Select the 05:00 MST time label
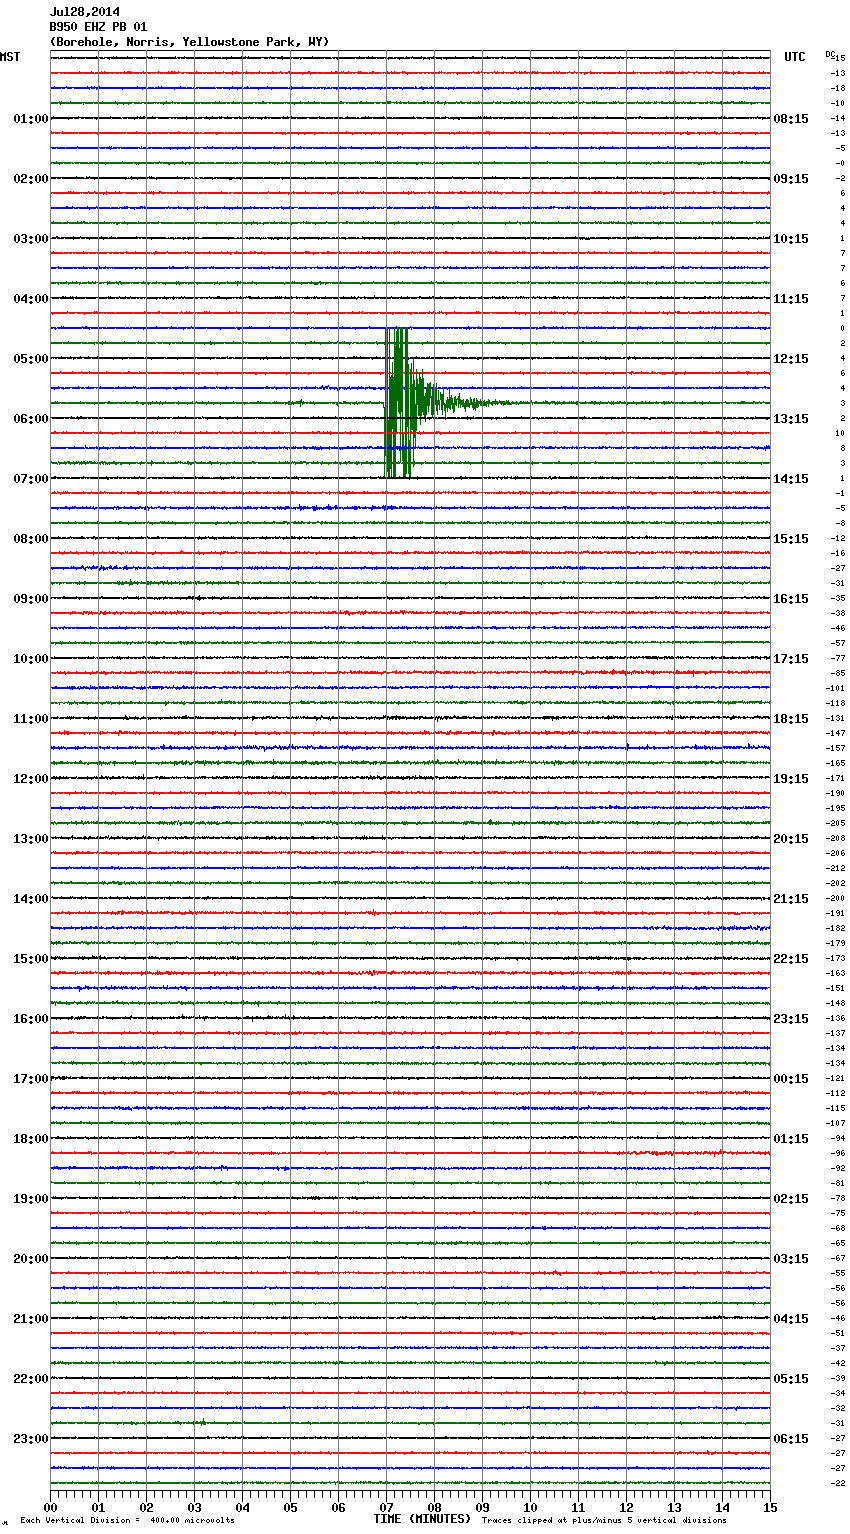This screenshot has height=1534, width=850. pos(30,359)
